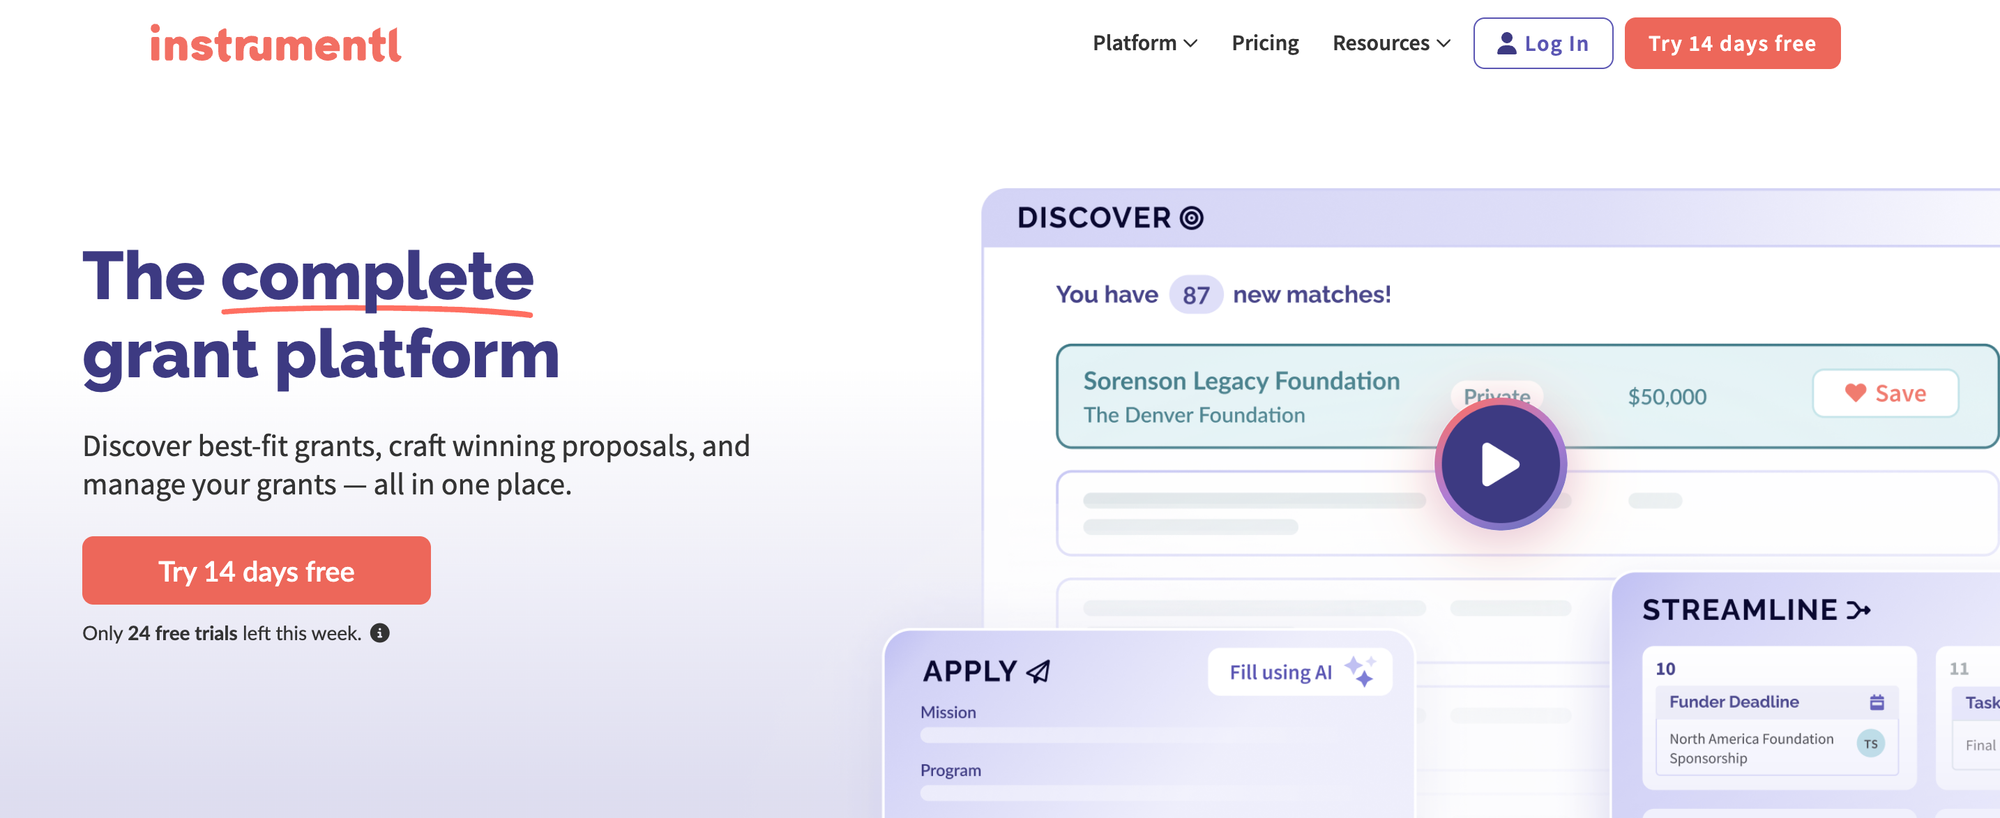Expand the Platform dropdown menu
The width and height of the screenshot is (2000, 818).
tap(1145, 43)
